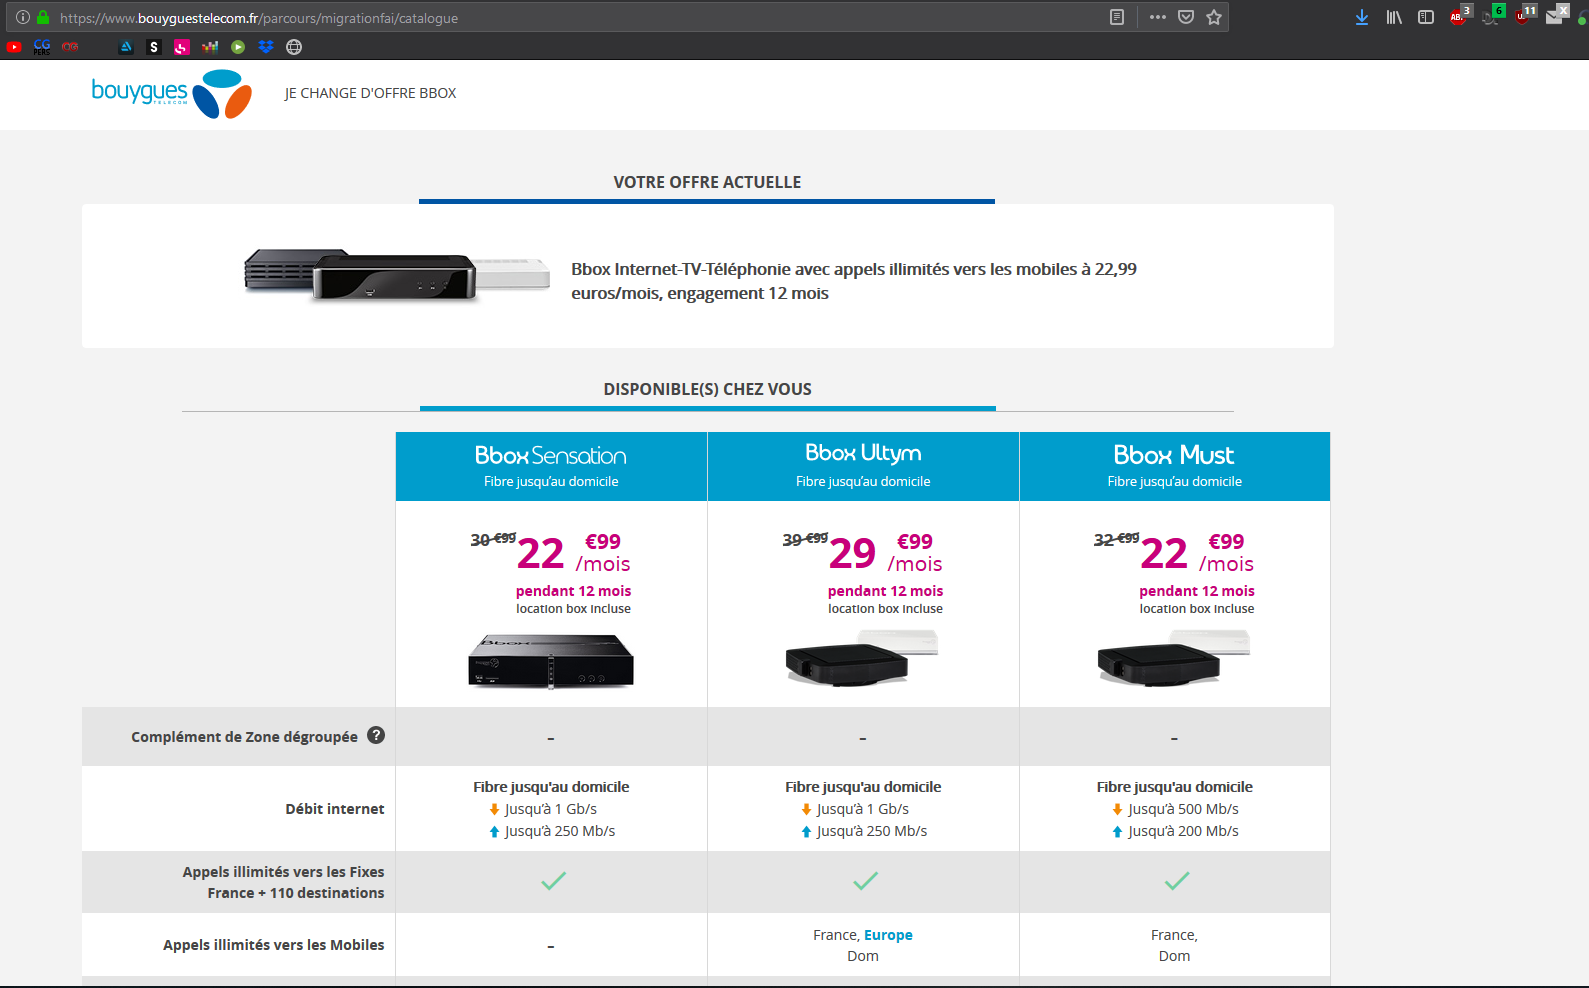The width and height of the screenshot is (1589, 988).
Task: Click the Bbox Must 22€99 price
Action: click(x=1197, y=553)
